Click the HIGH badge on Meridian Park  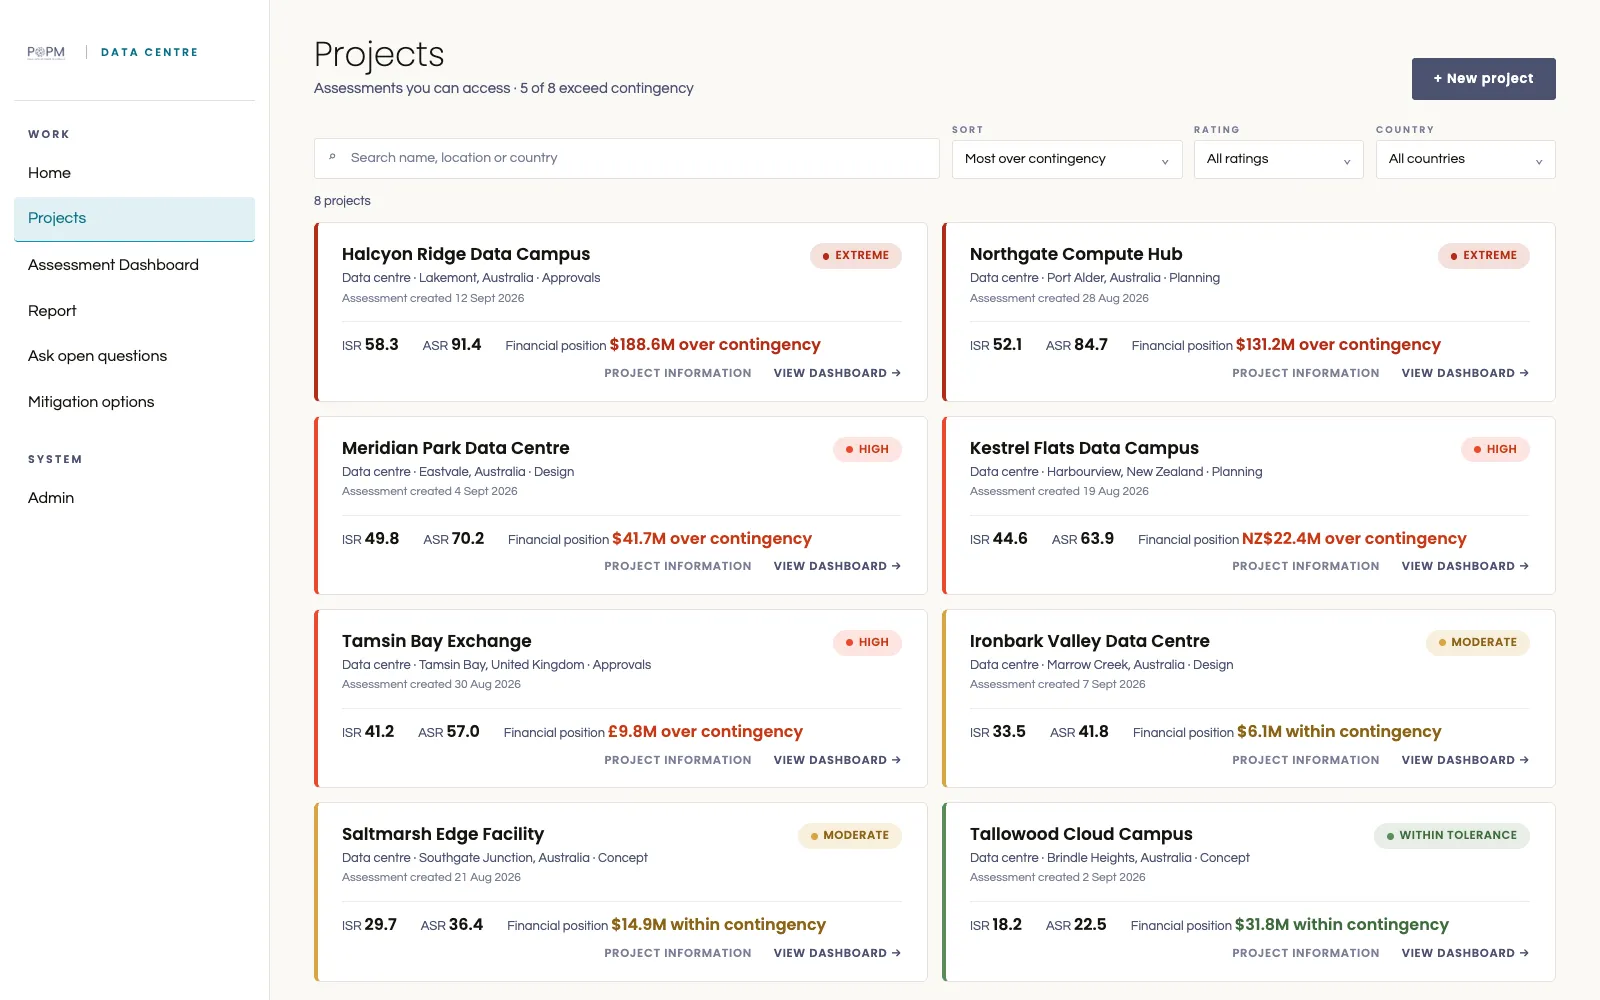867,450
